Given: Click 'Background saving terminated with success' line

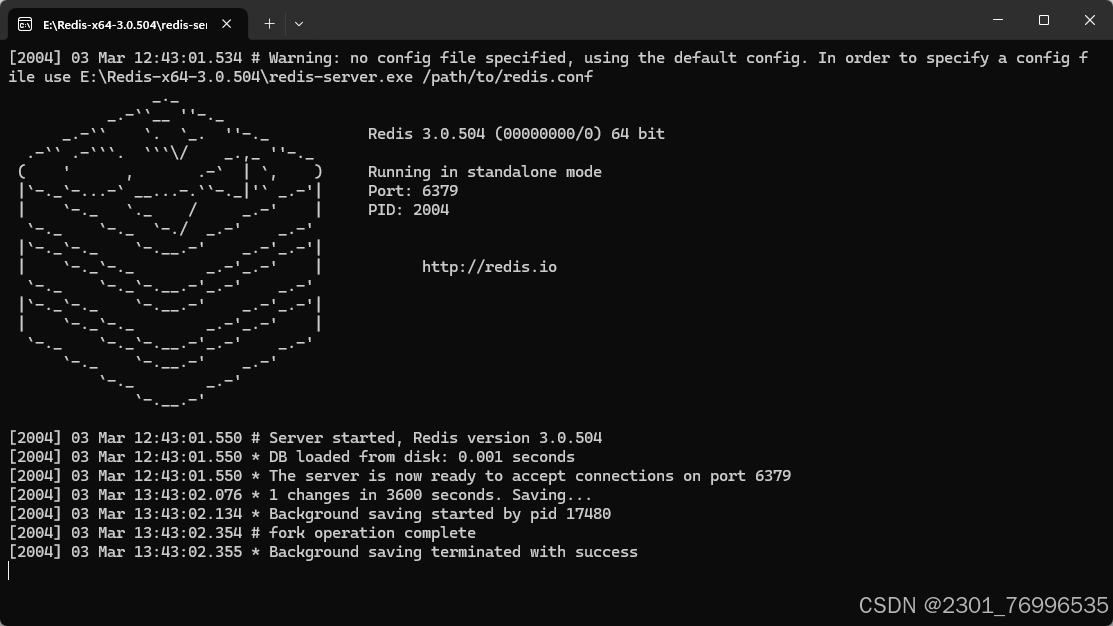Looking at the screenshot, I should [x=323, y=552].
